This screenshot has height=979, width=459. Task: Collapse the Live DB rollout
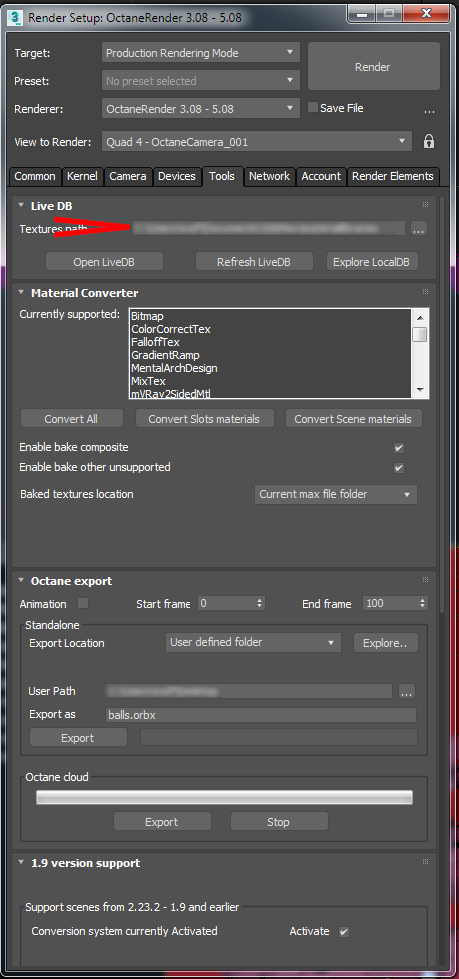[21, 205]
